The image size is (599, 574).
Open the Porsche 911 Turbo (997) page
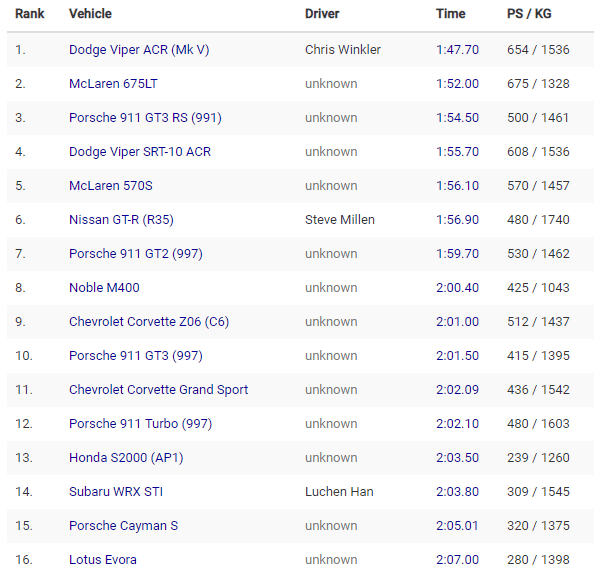(x=141, y=424)
